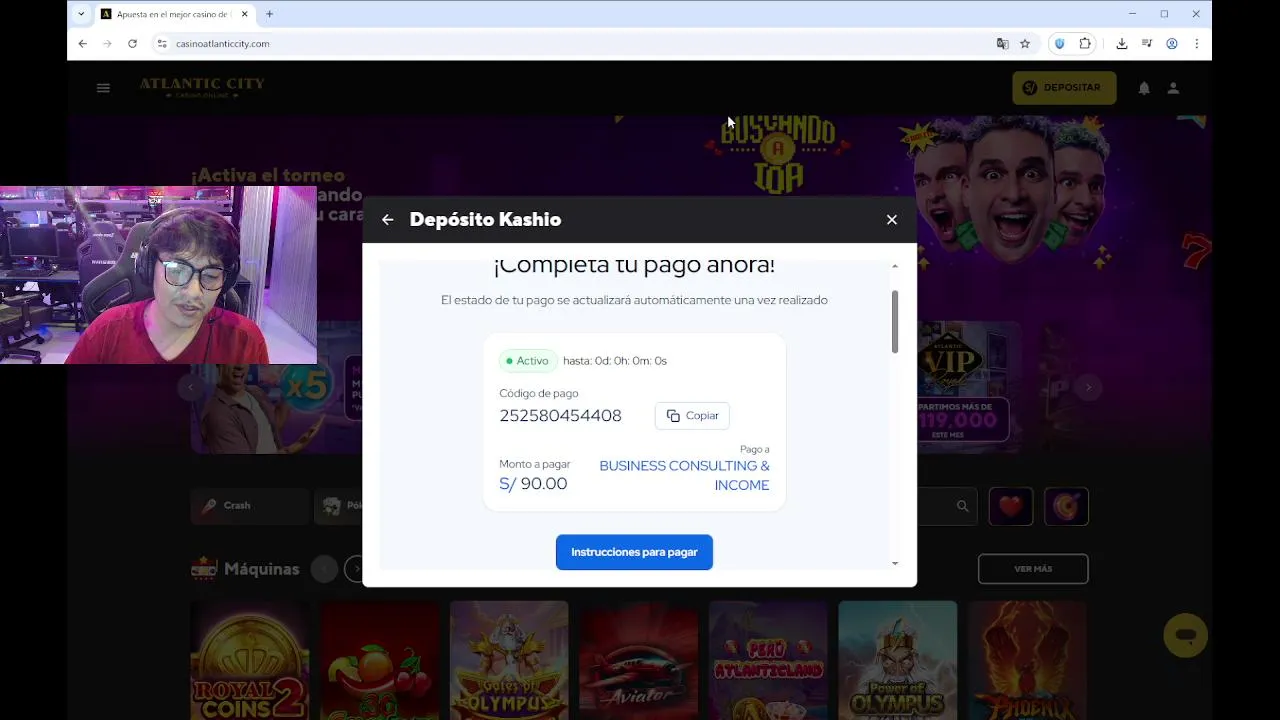Open the Power of Olympus game
Viewport: 1280px width, 720px height.
pos(897,660)
